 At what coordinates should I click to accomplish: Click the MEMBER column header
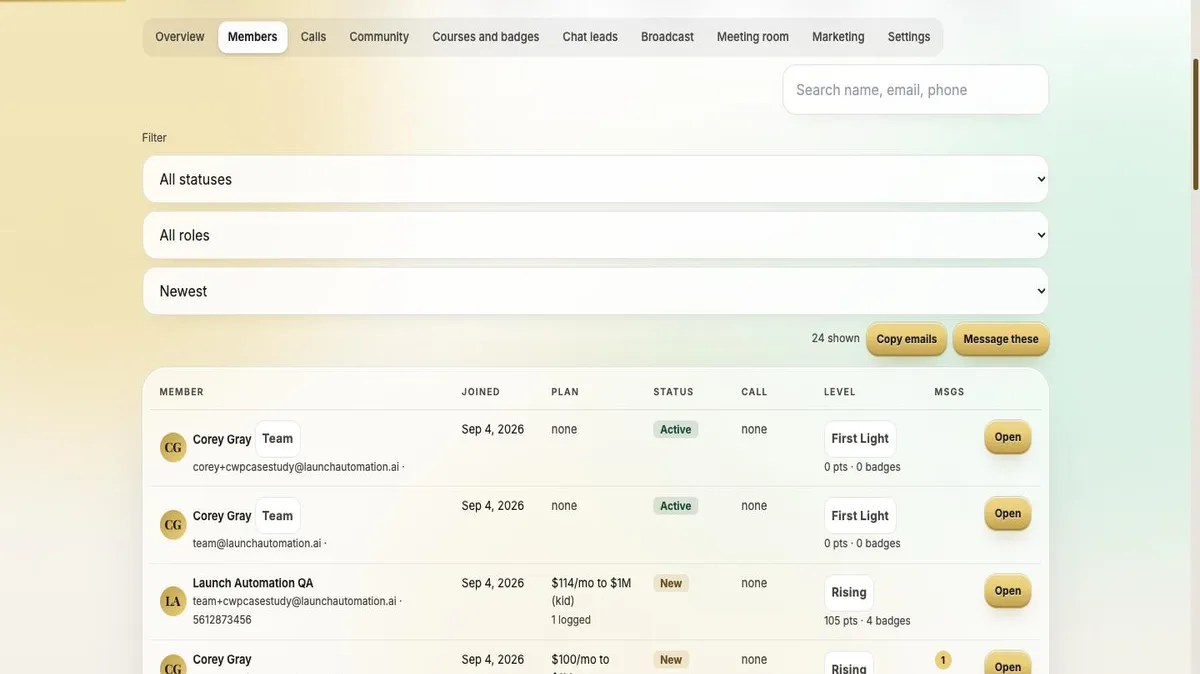(182, 392)
